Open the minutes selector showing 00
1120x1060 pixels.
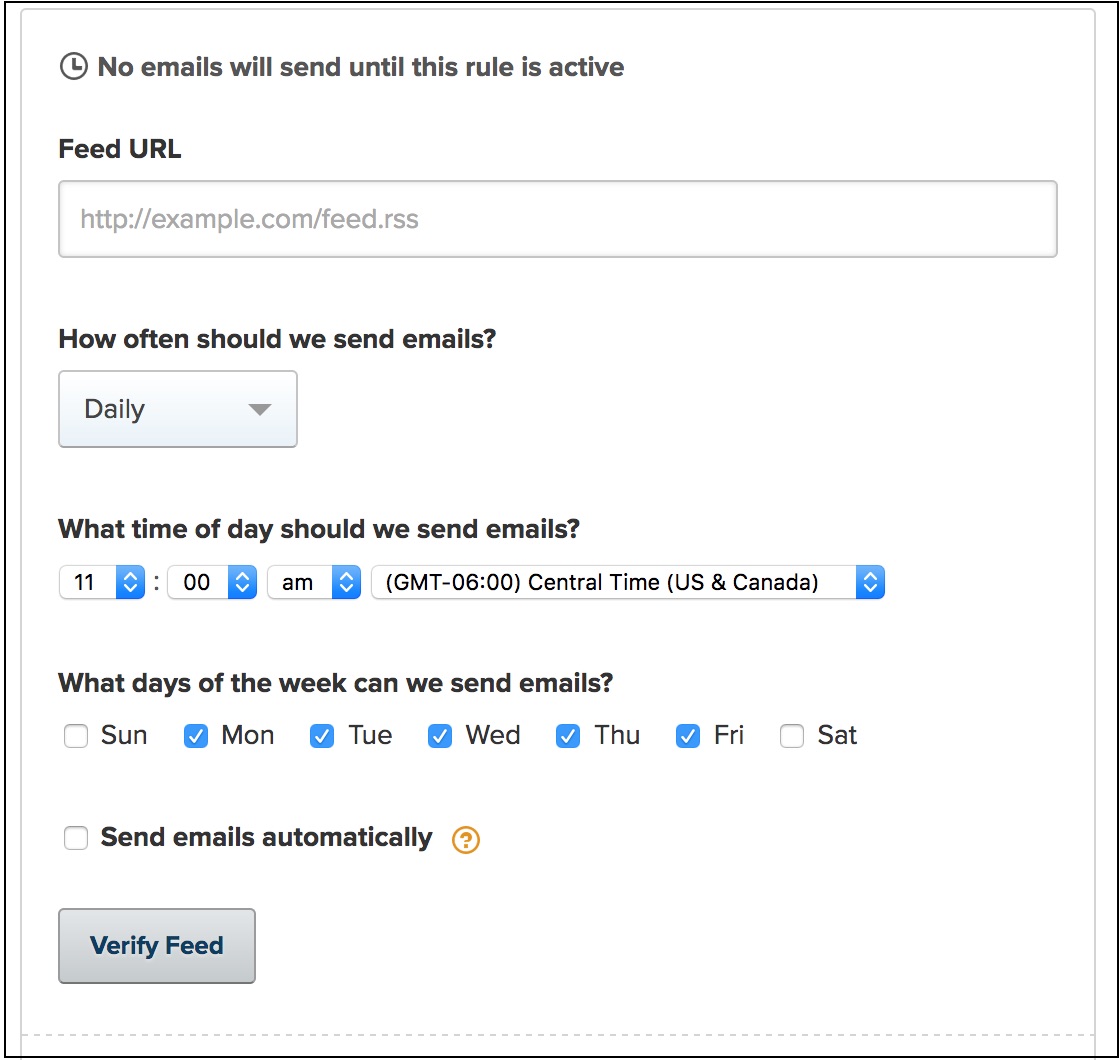click(x=212, y=582)
